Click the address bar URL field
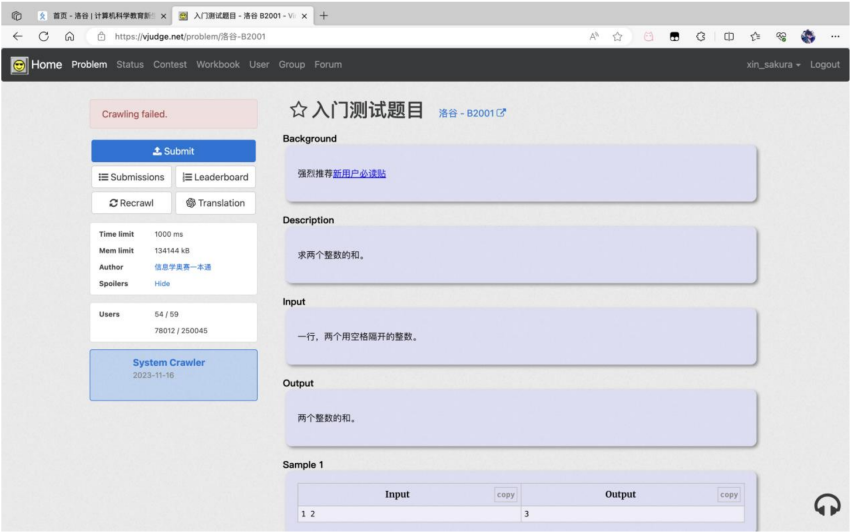Screen dimensions: 850x532 coord(347,36)
